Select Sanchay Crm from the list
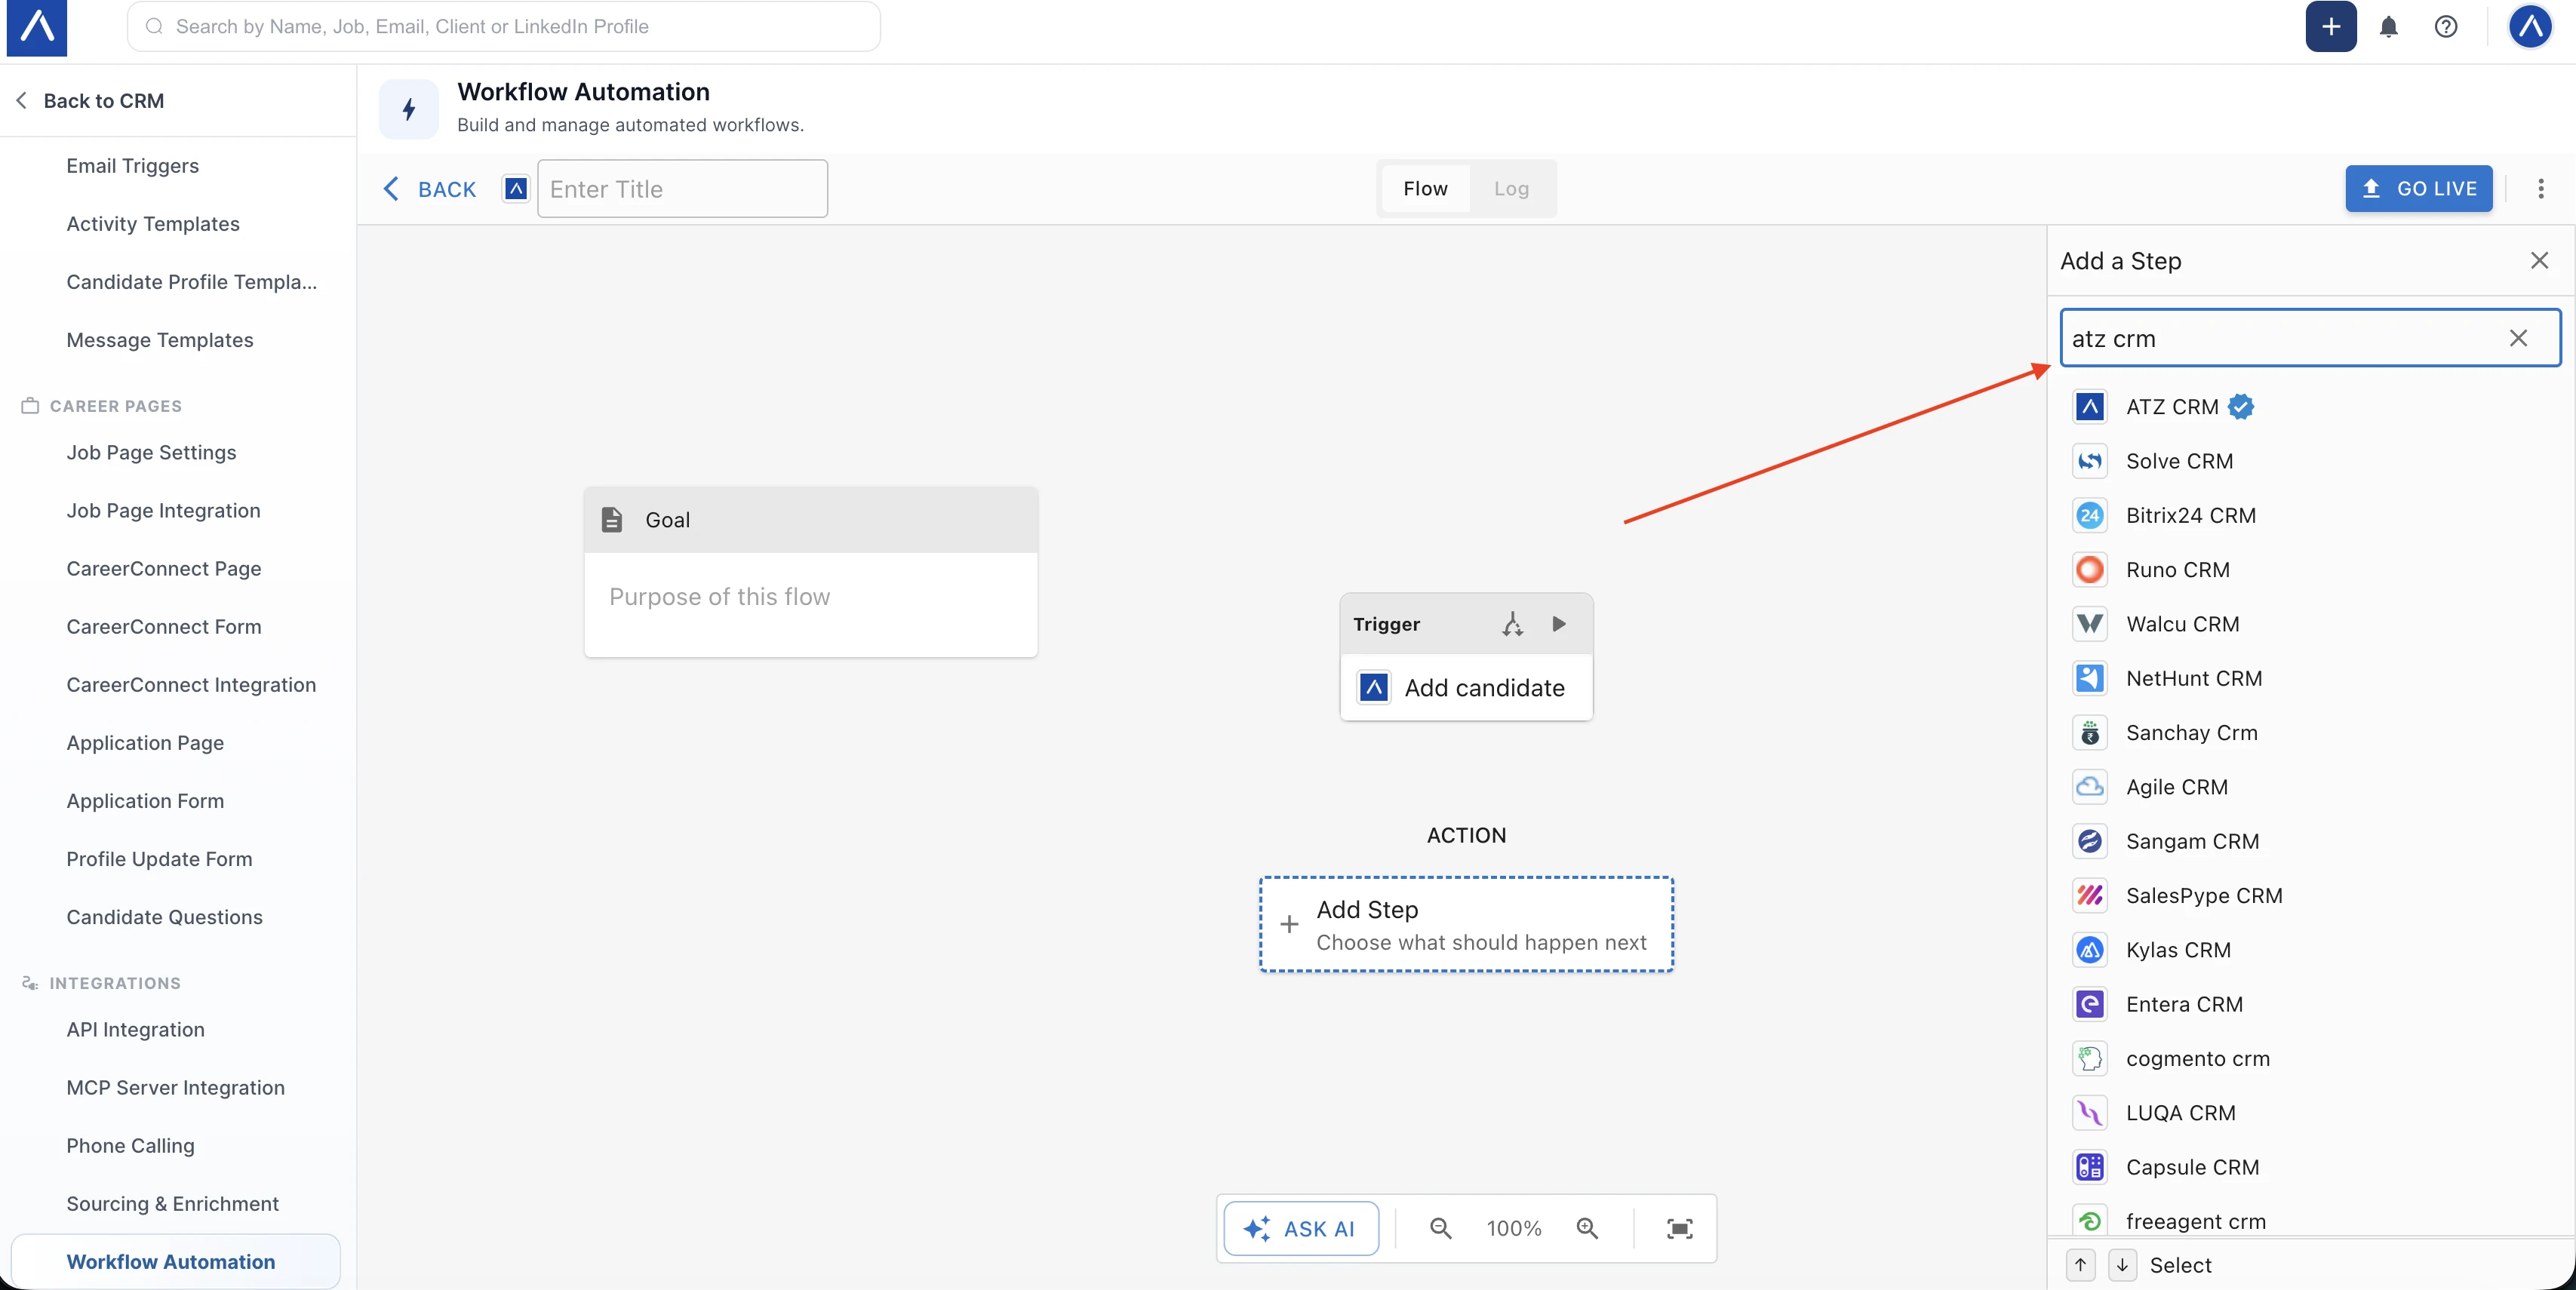The height and width of the screenshot is (1290, 2576). (x=2312, y=733)
